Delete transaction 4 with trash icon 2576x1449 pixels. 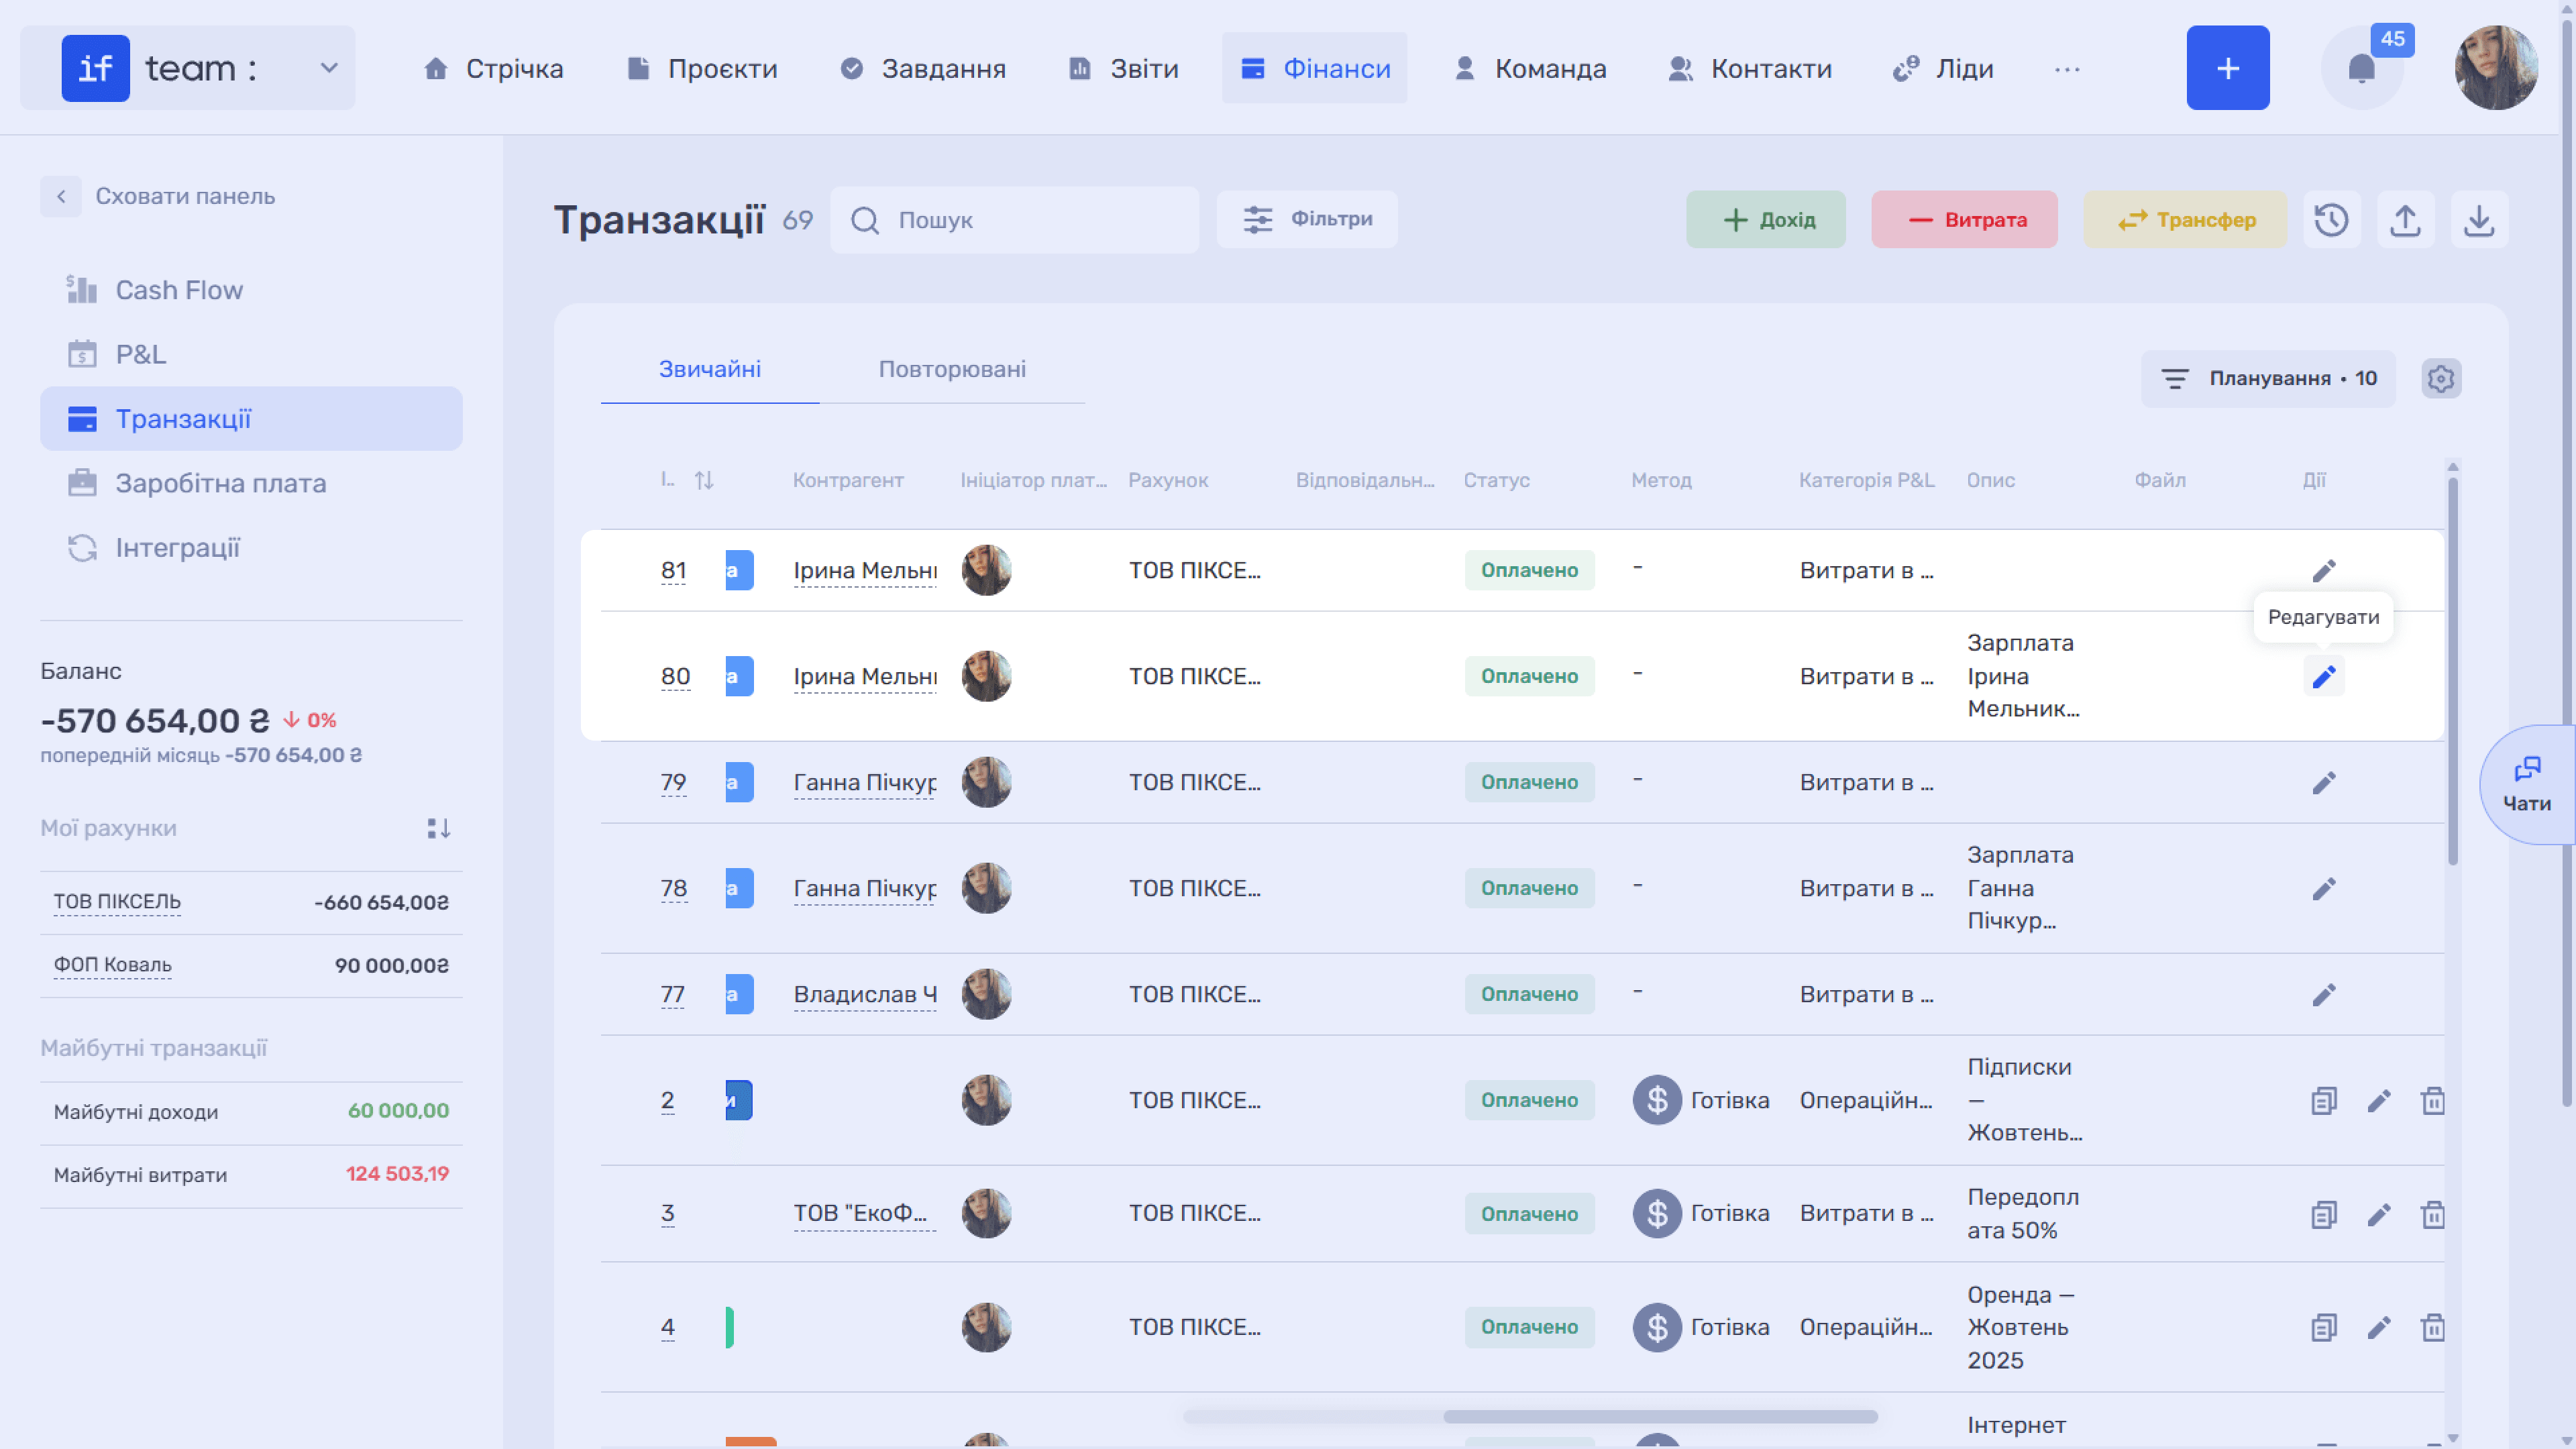[x=2433, y=1328]
